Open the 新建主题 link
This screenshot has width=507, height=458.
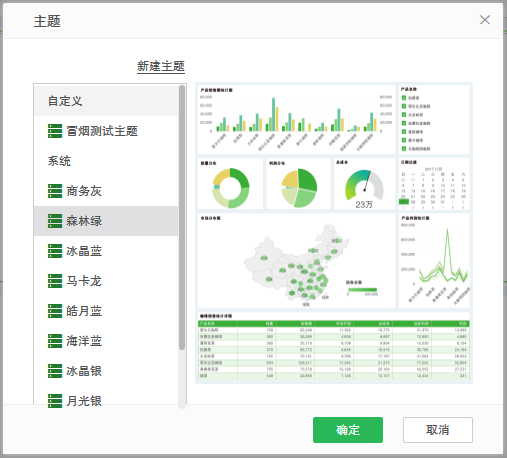pos(161,66)
